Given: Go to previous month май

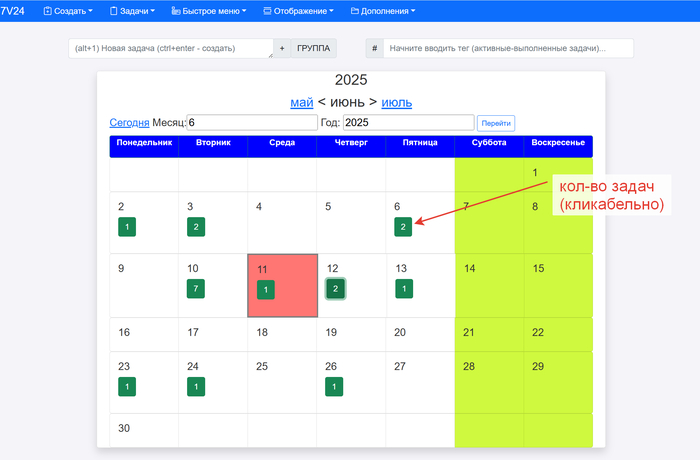Looking at the screenshot, I should (302, 102).
